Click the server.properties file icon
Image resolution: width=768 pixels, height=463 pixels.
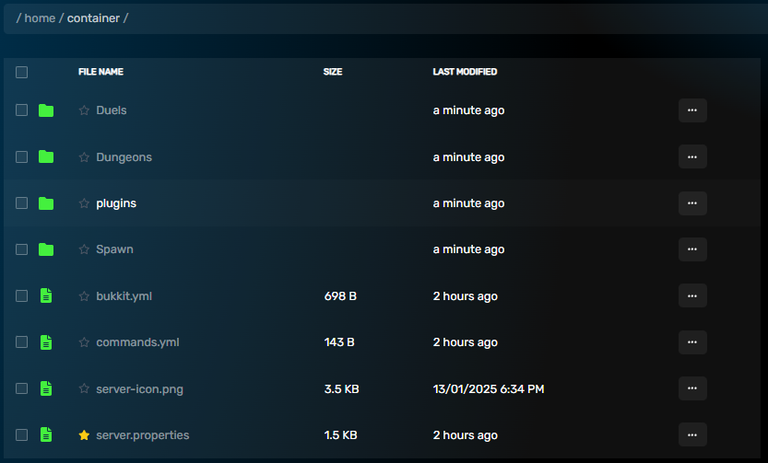46,435
